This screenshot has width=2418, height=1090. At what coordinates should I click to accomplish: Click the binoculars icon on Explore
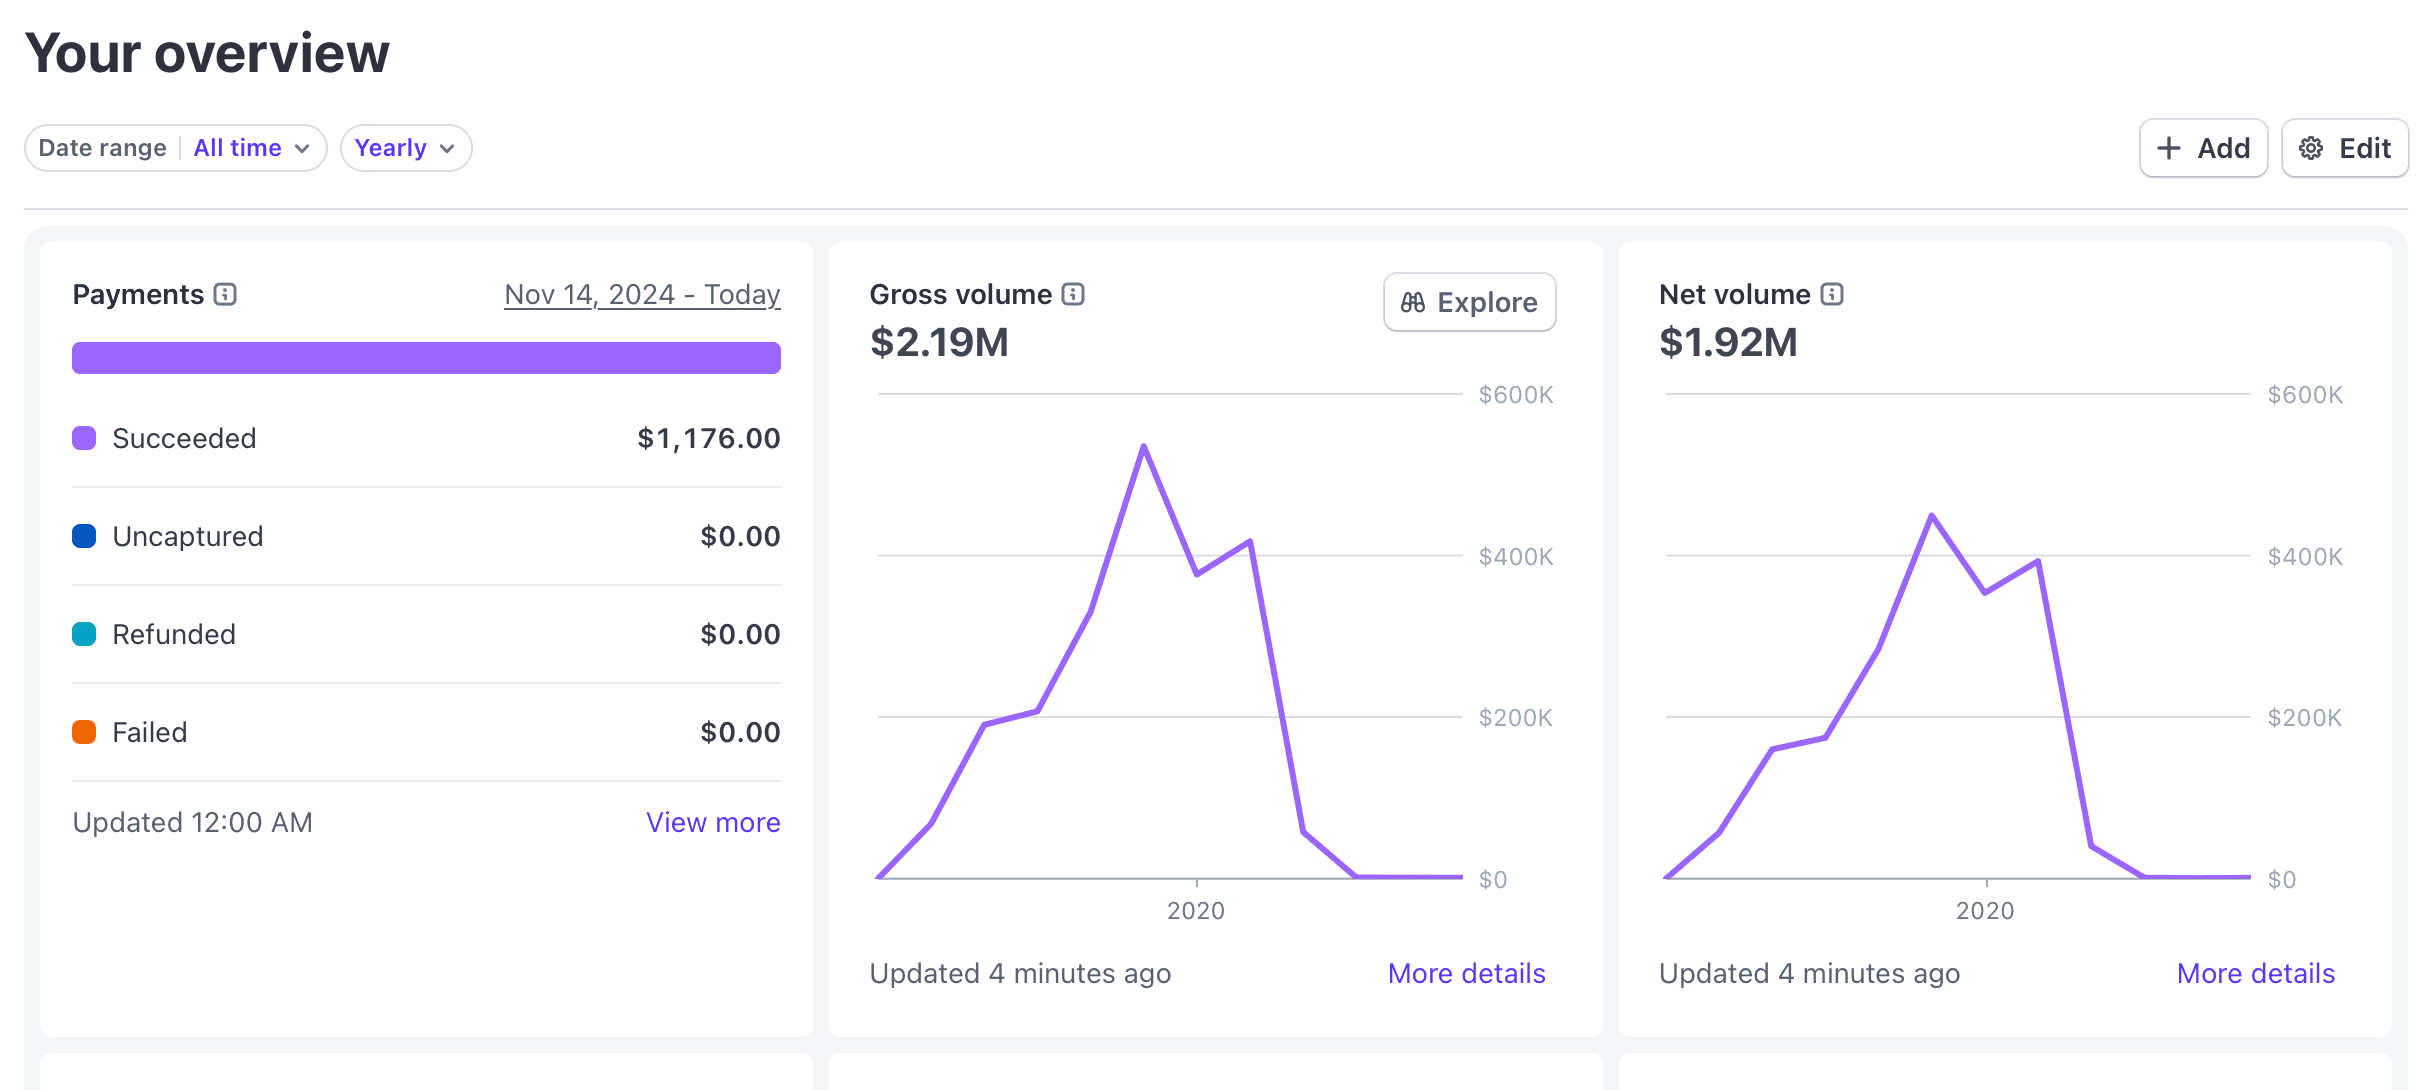pyautogui.click(x=1413, y=302)
